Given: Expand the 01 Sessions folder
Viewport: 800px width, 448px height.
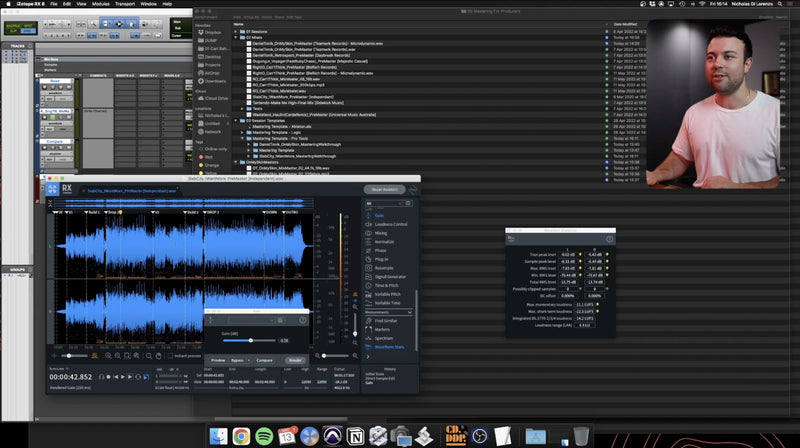Looking at the screenshot, I should click(x=236, y=32).
